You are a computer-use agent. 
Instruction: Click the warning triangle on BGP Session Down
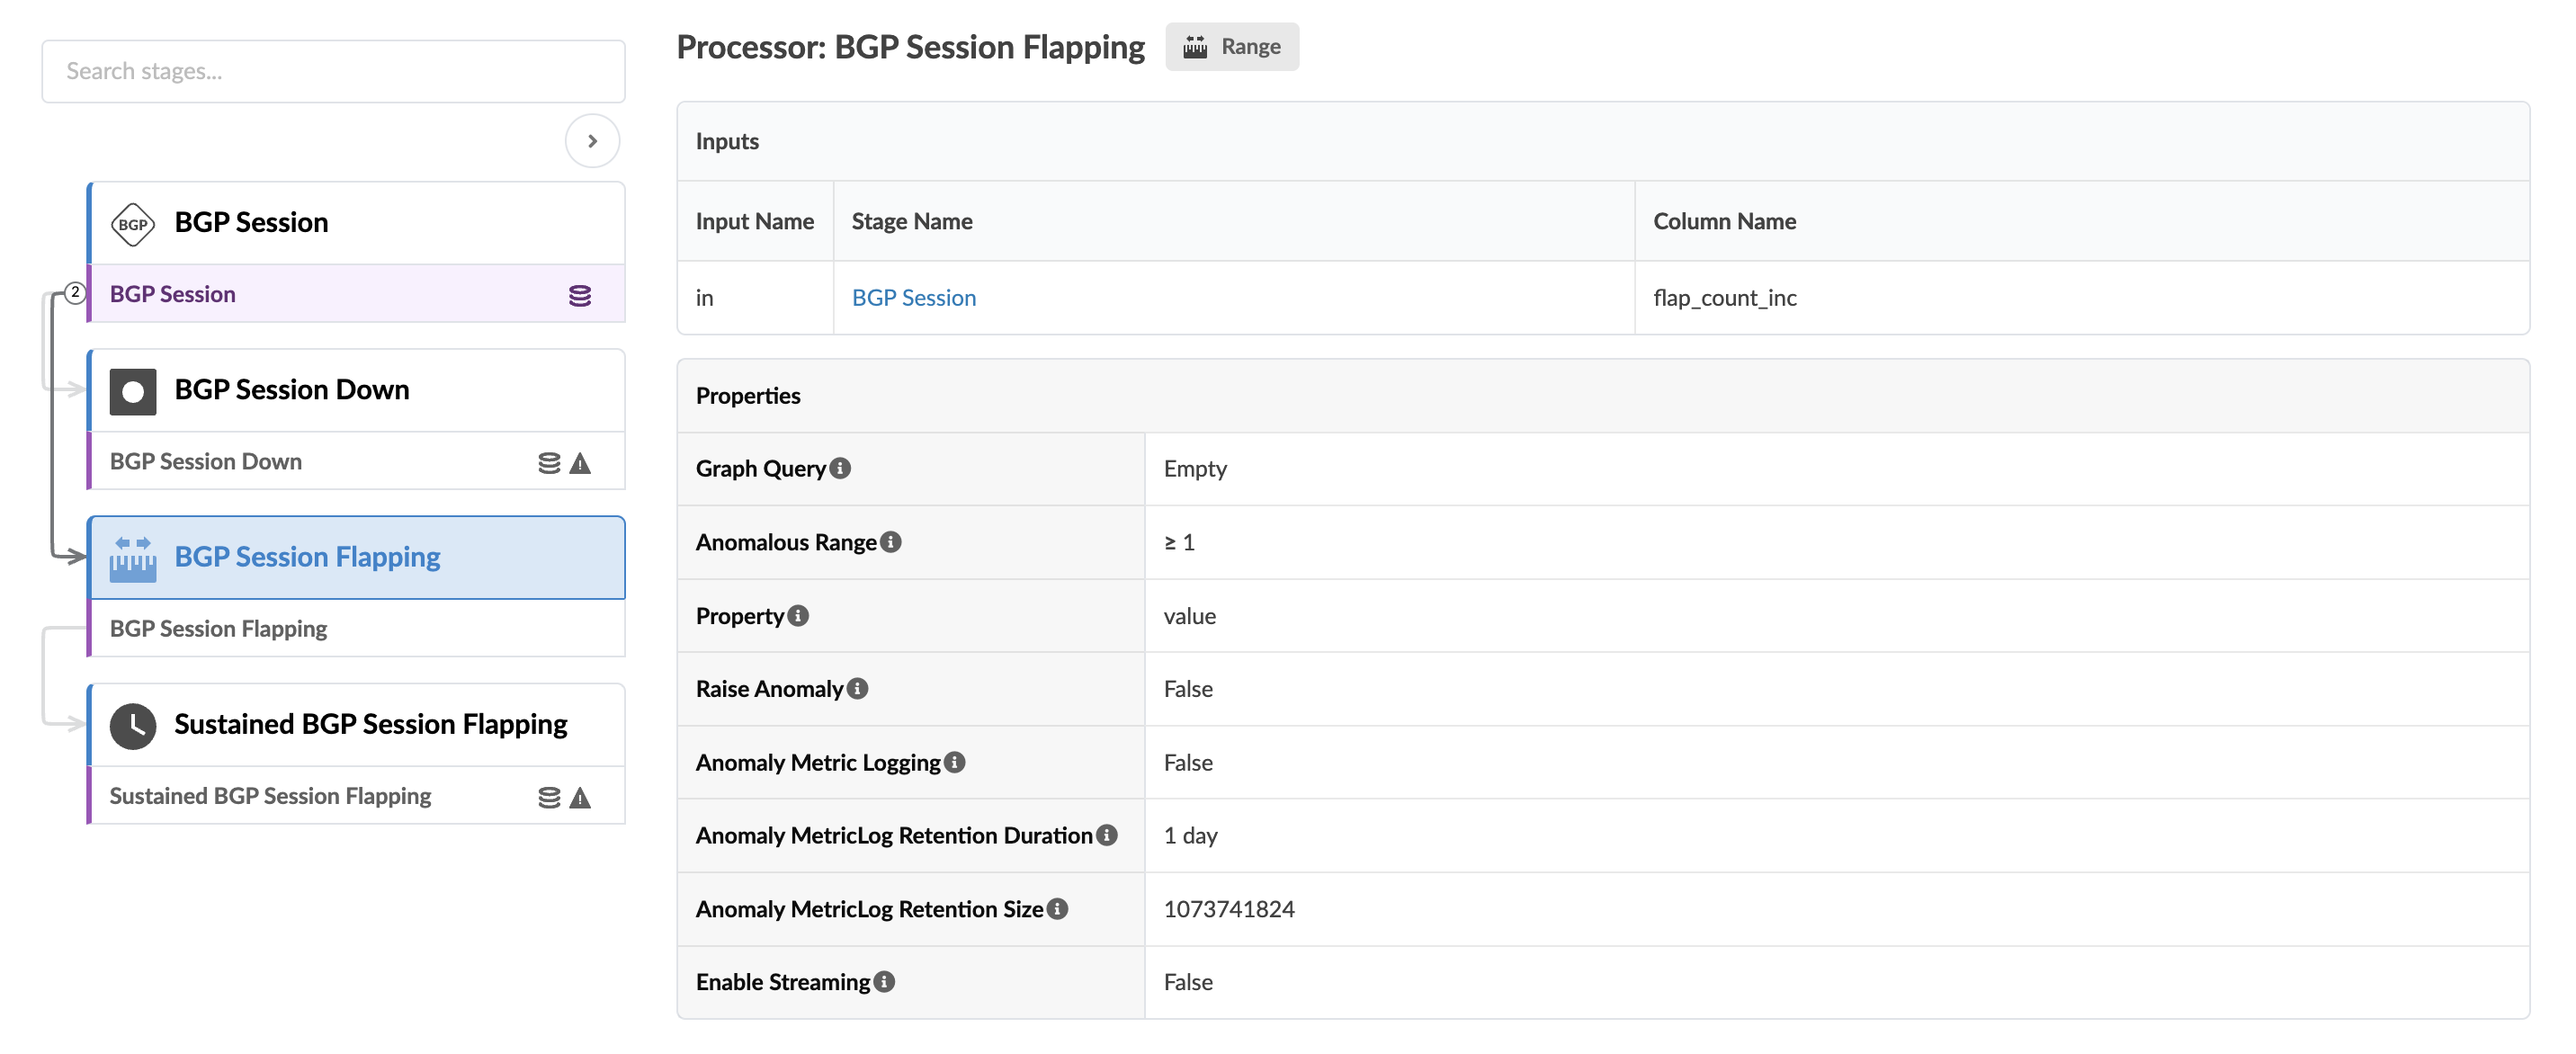[x=580, y=463]
